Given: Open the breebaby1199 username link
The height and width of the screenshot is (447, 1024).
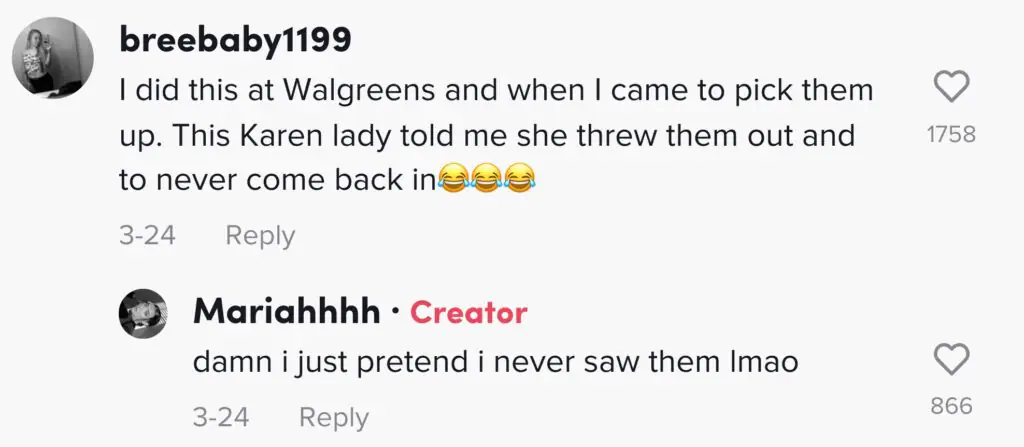Looking at the screenshot, I should point(236,41).
